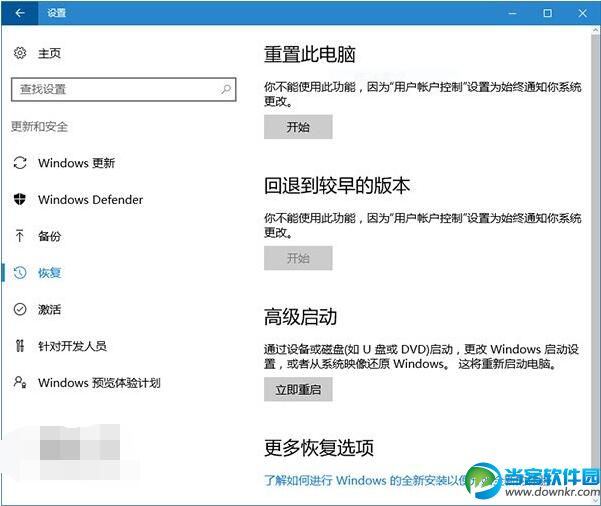The height and width of the screenshot is (506, 601).
Task: Click 开始 under 重置此电脑
Action: [298, 127]
